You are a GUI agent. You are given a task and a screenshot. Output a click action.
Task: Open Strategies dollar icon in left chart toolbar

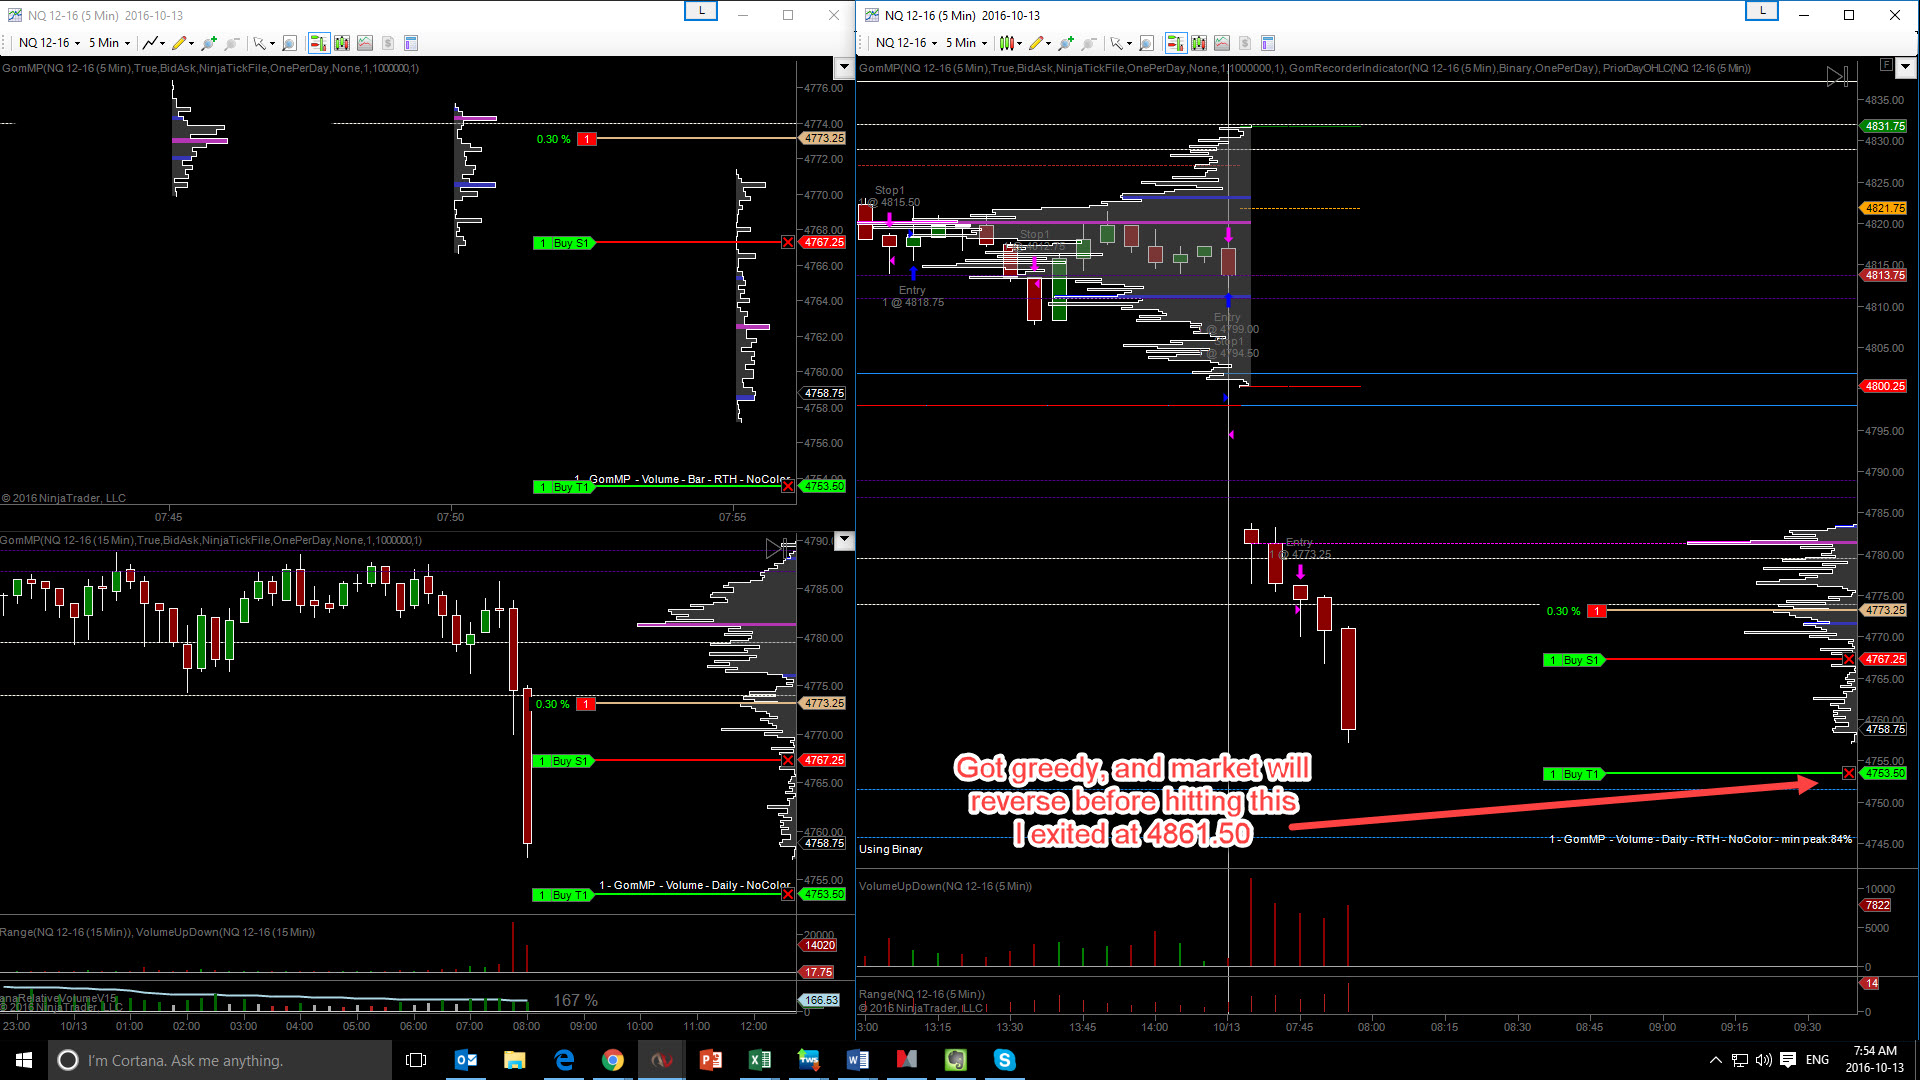(388, 43)
